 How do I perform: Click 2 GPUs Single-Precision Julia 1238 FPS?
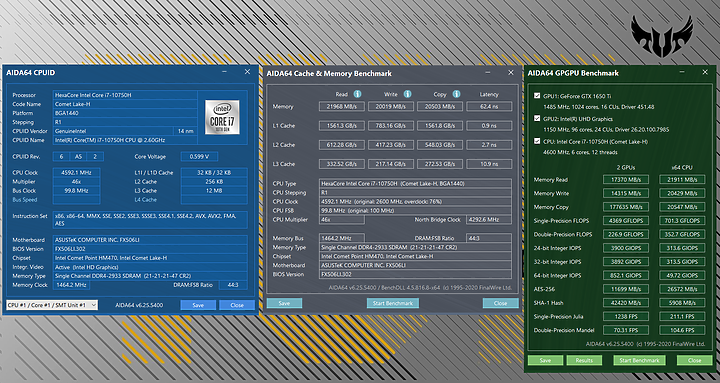point(625,316)
